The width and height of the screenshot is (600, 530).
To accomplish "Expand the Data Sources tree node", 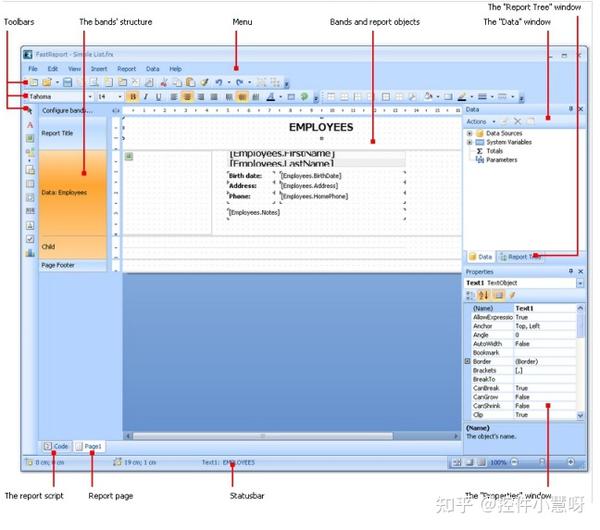I will pos(470,134).
